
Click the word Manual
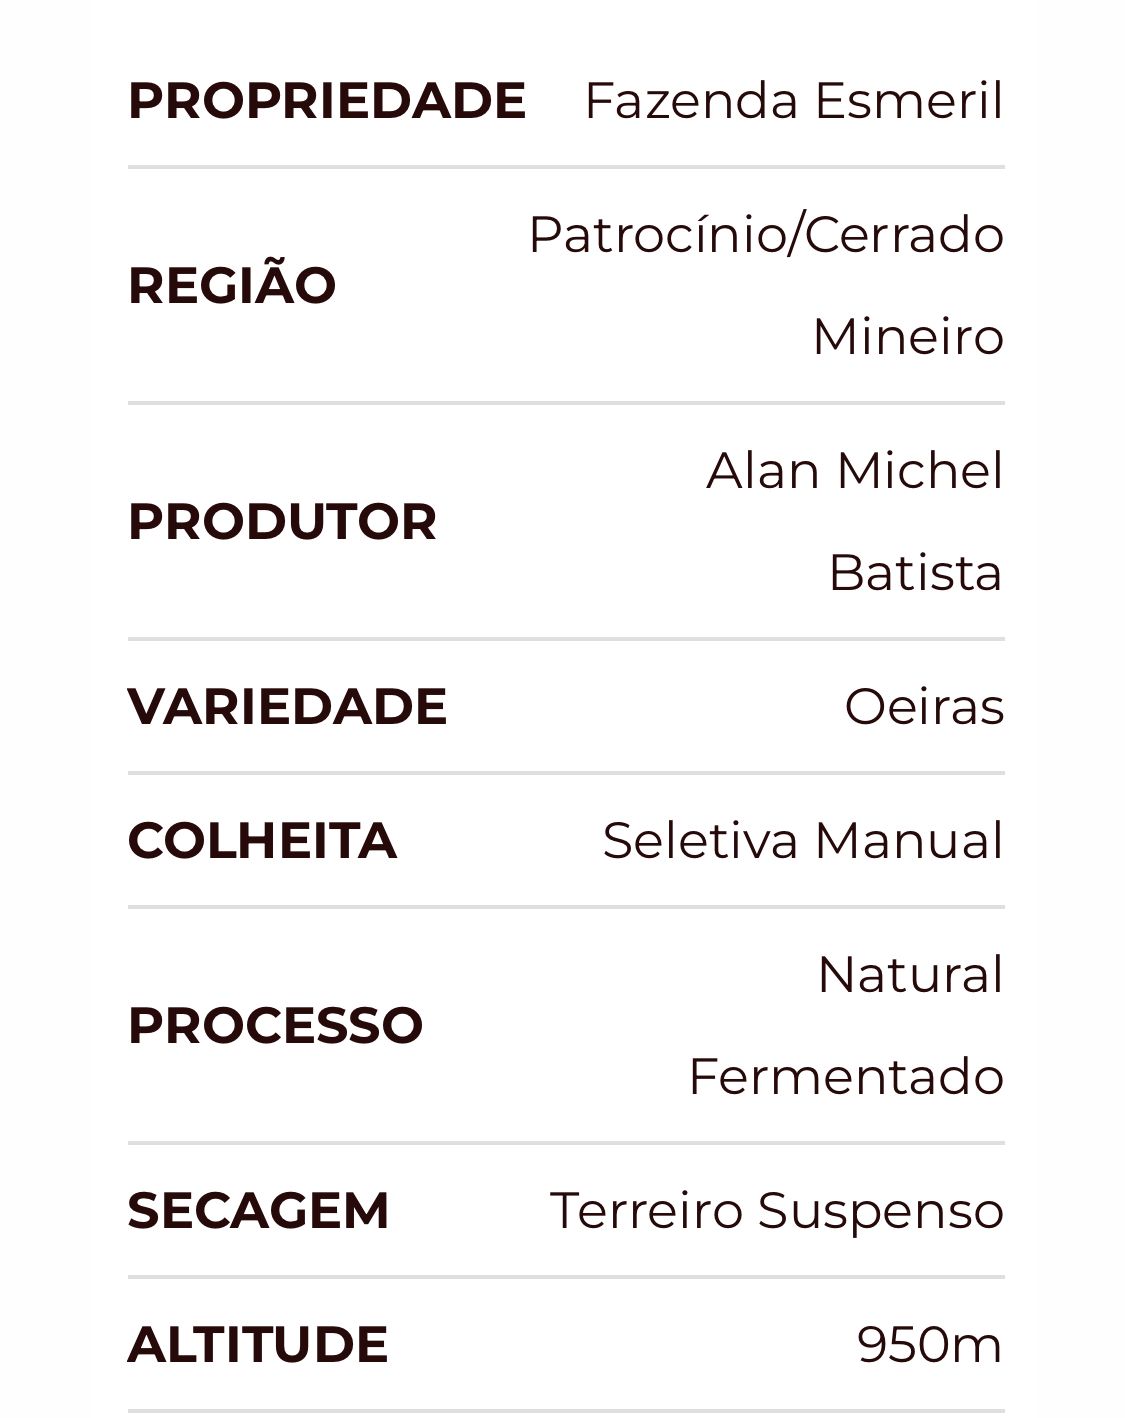coord(909,840)
